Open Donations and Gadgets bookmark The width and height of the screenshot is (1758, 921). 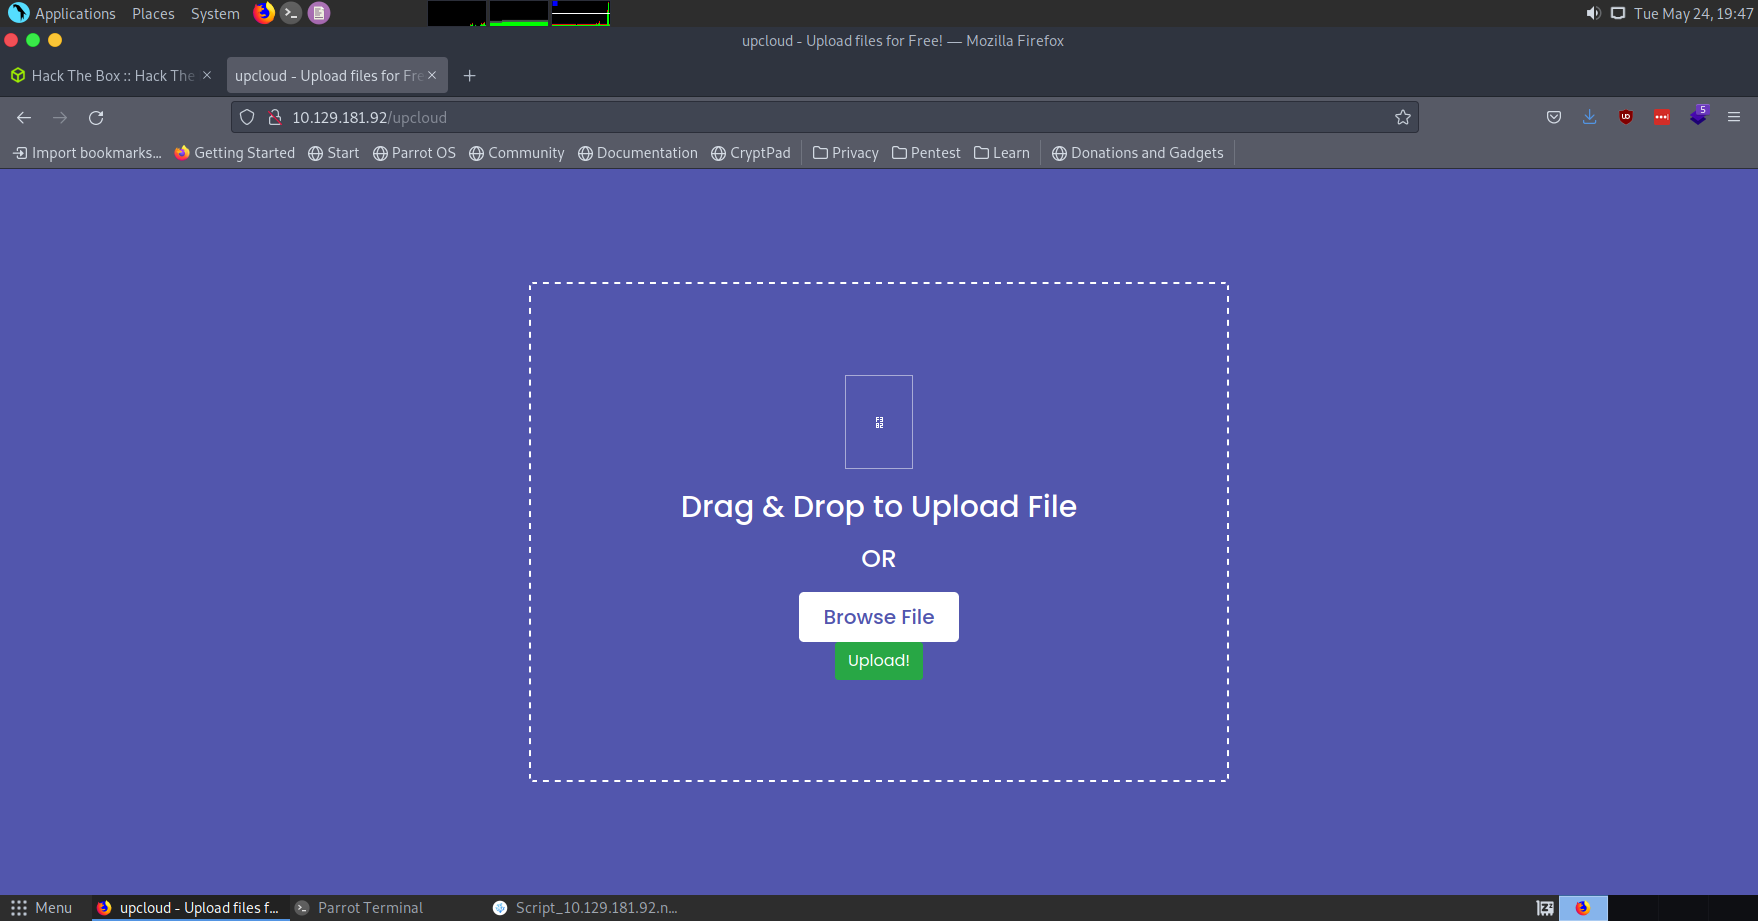[x=1138, y=153]
